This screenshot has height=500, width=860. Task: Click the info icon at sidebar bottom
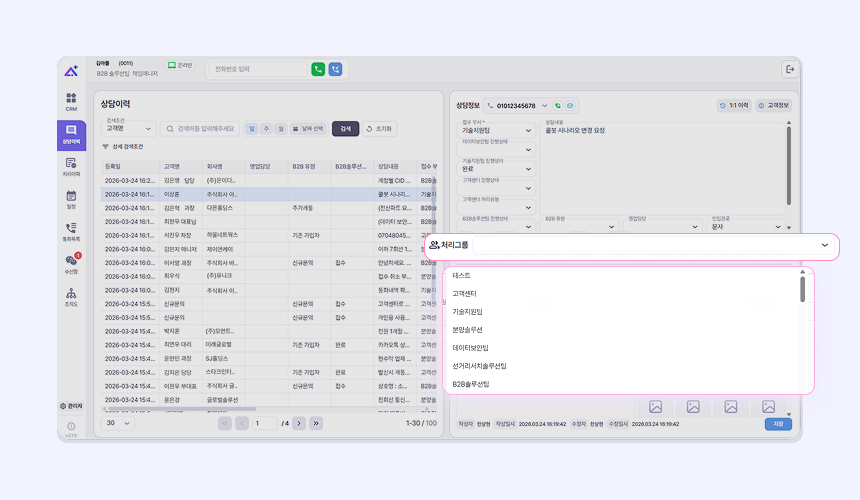point(71,426)
